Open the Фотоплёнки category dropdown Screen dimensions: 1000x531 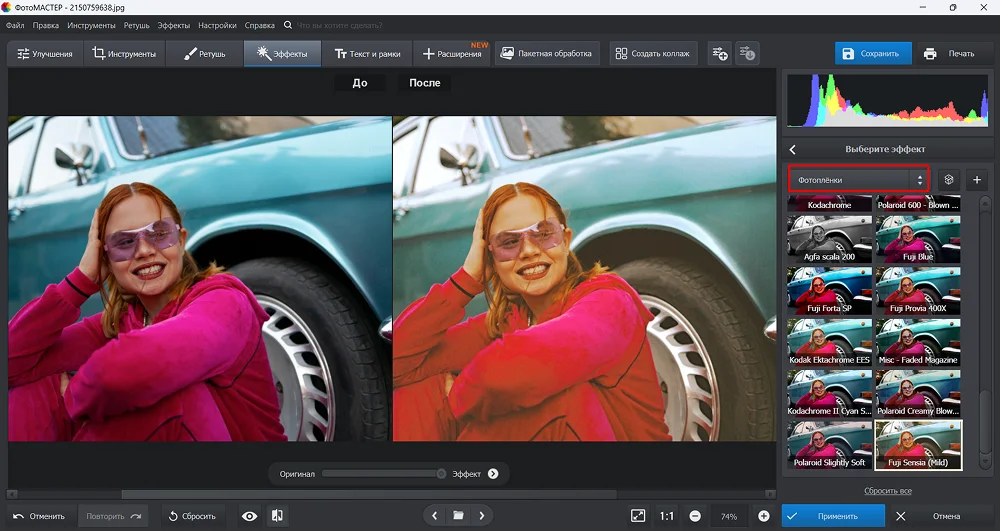click(858, 180)
